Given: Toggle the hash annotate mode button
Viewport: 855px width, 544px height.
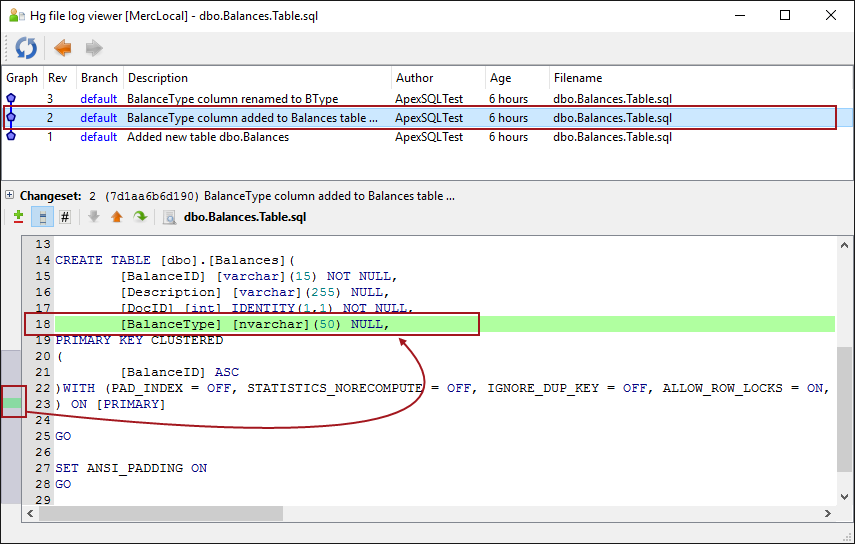Looking at the screenshot, I should pyautogui.click(x=65, y=216).
